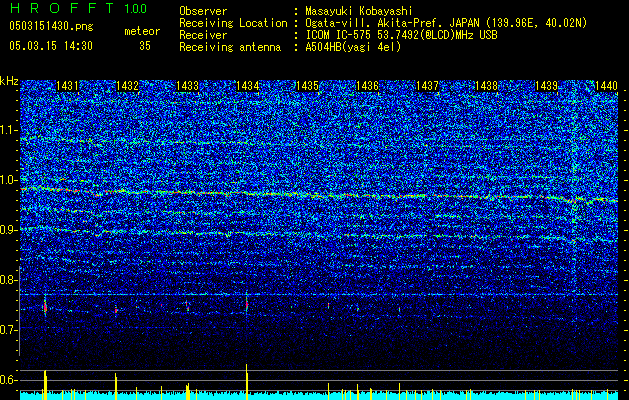This screenshot has width=629, height=400.
Task: Click the tallest yellow amplitude spike under 1434
Action: 247,382
